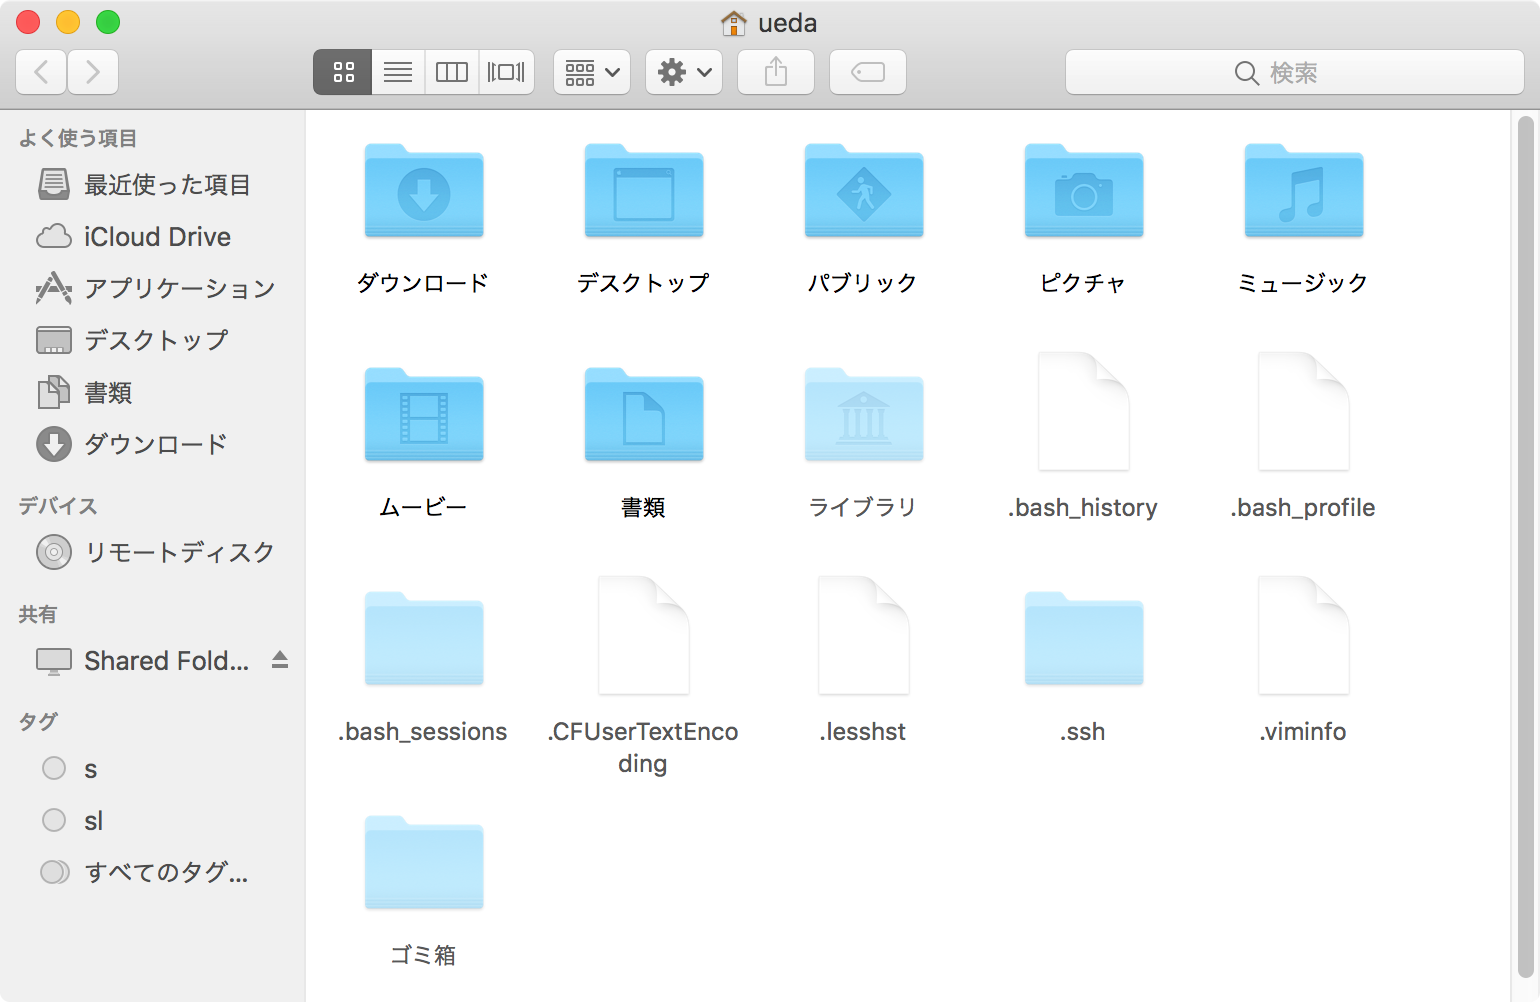Viewport: 1540px width, 1002px height.
Task: Go back with the left arrow
Action: tap(41, 72)
